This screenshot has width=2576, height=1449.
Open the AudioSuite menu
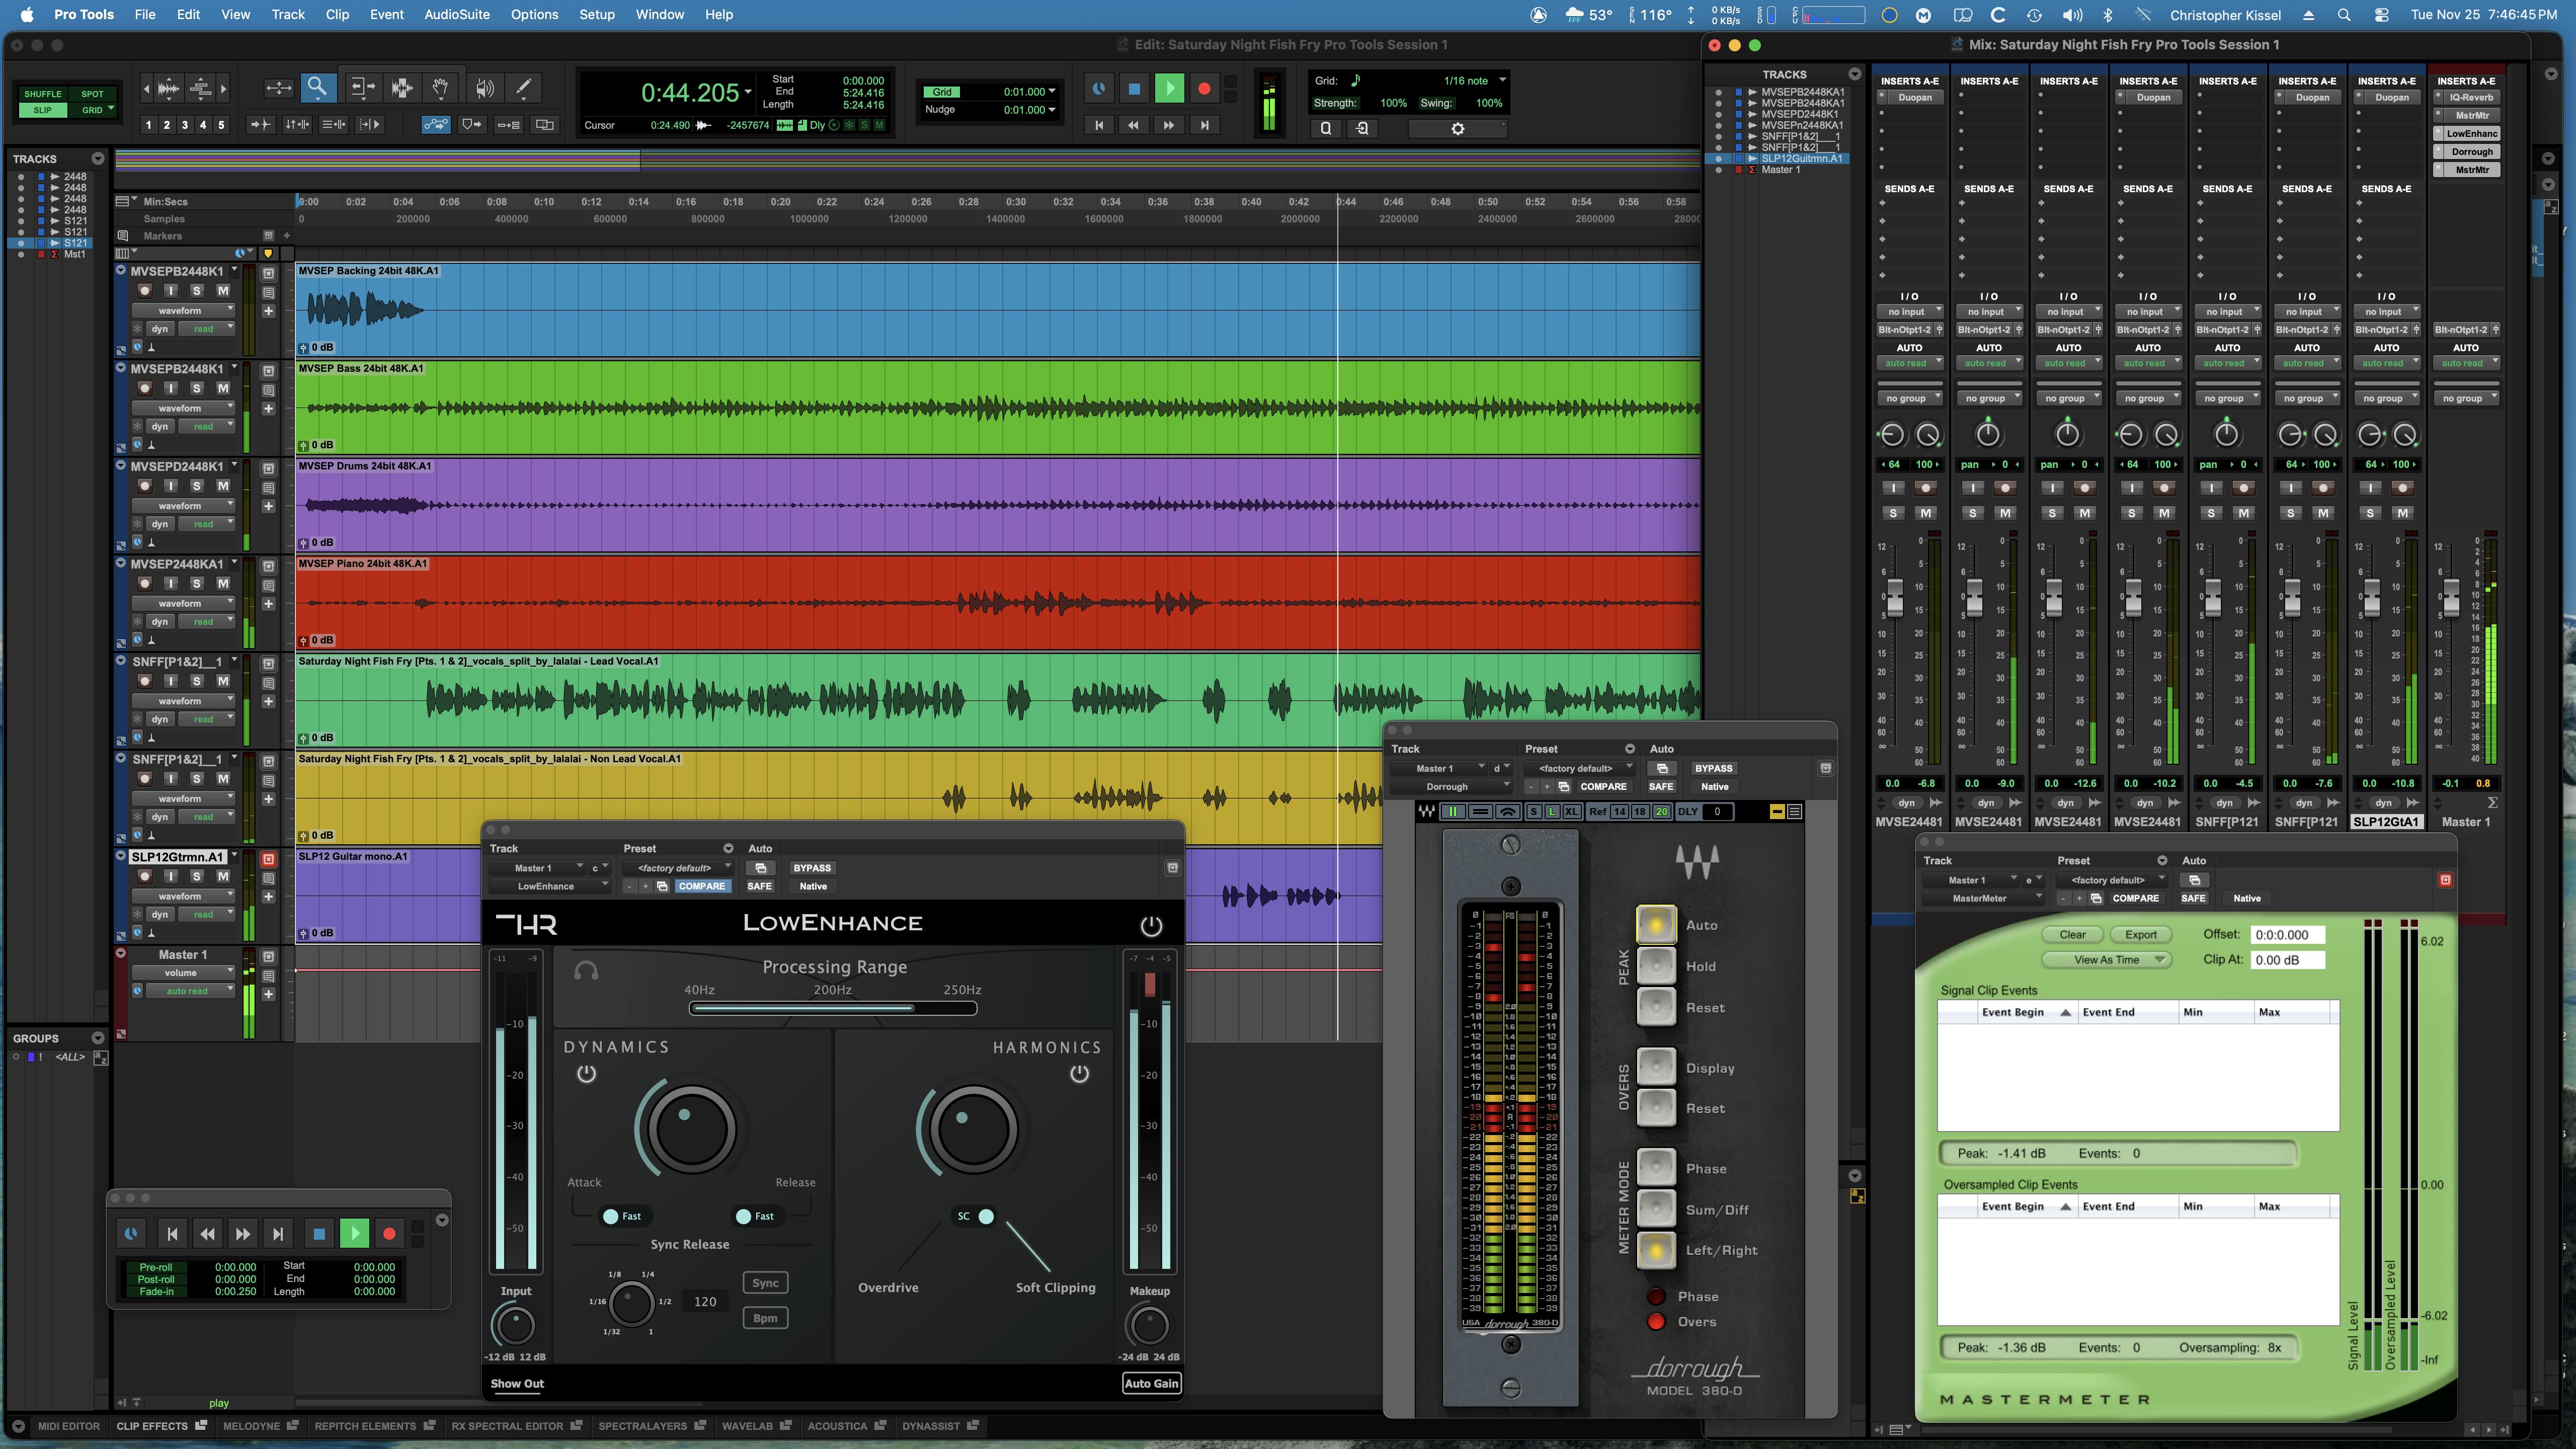[x=456, y=14]
